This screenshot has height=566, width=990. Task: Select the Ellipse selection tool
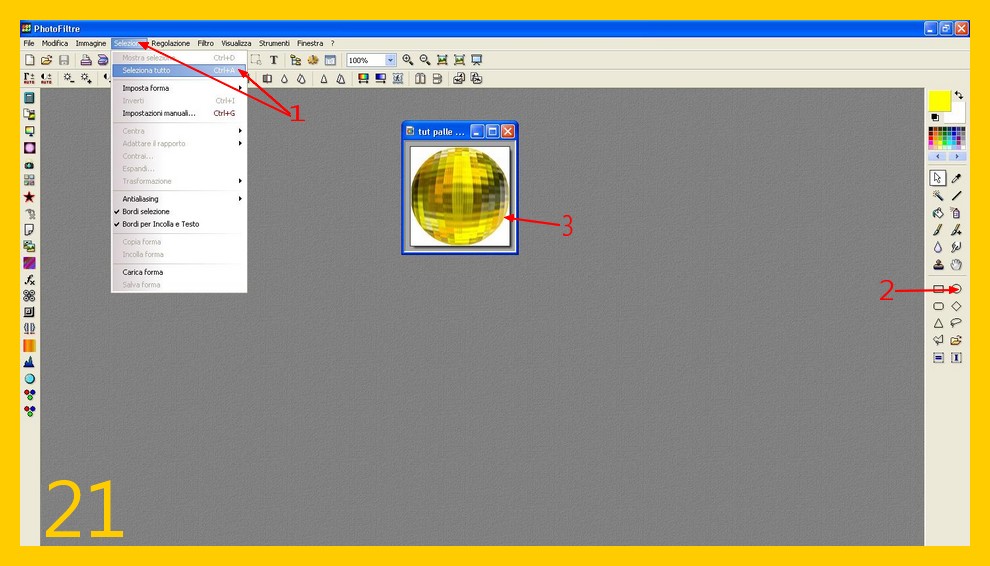click(x=956, y=289)
